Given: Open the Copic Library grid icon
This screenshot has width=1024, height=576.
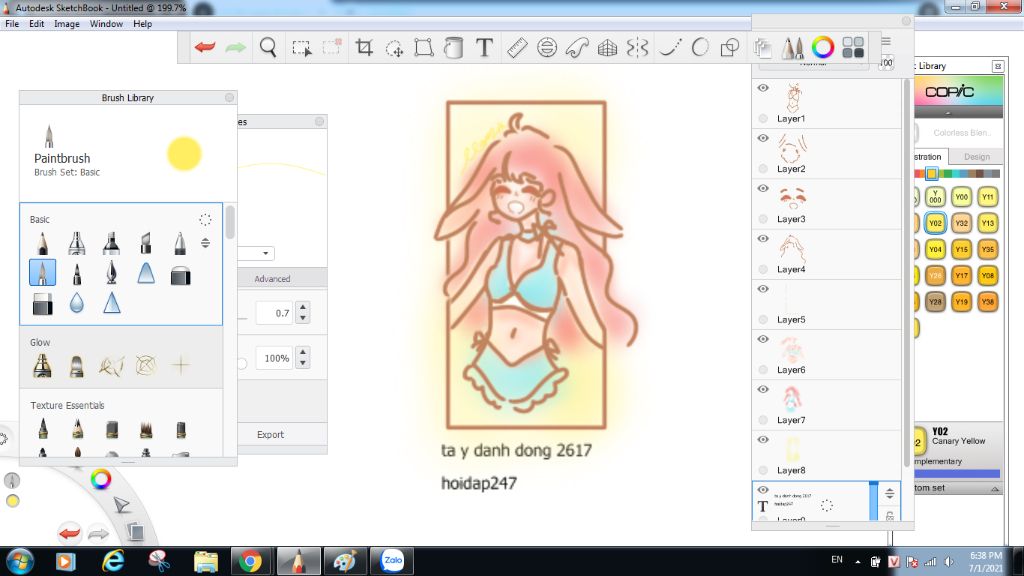Looking at the screenshot, I should pos(853,48).
